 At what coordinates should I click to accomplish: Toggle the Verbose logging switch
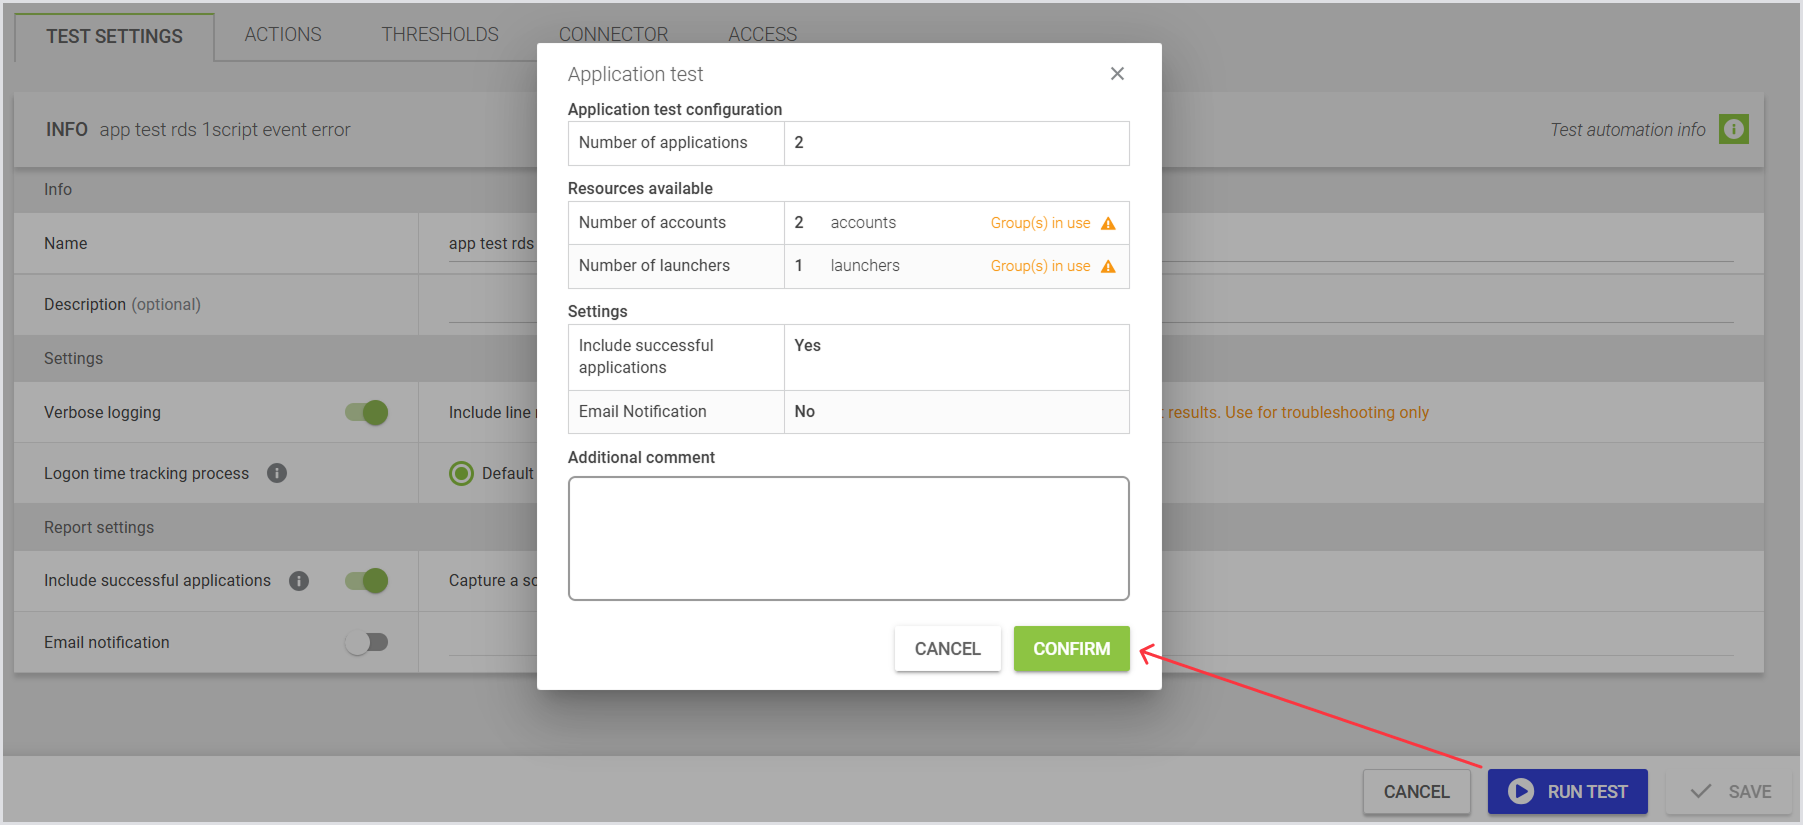(367, 412)
